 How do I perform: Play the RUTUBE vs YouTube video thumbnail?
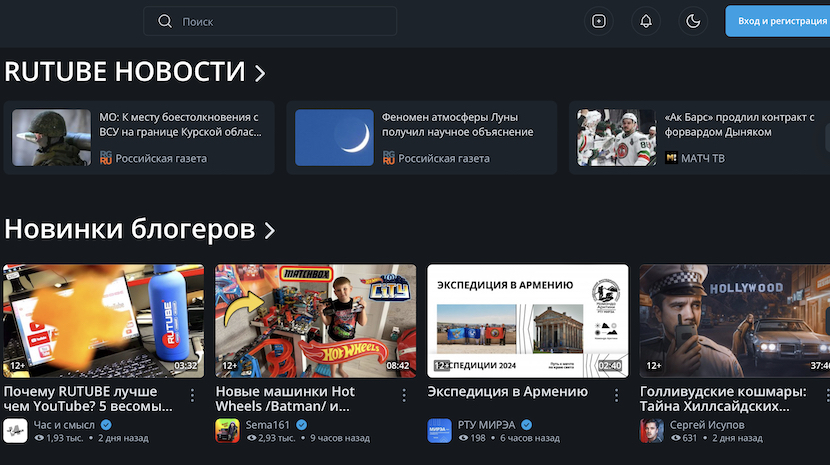pyautogui.click(x=104, y=321)
